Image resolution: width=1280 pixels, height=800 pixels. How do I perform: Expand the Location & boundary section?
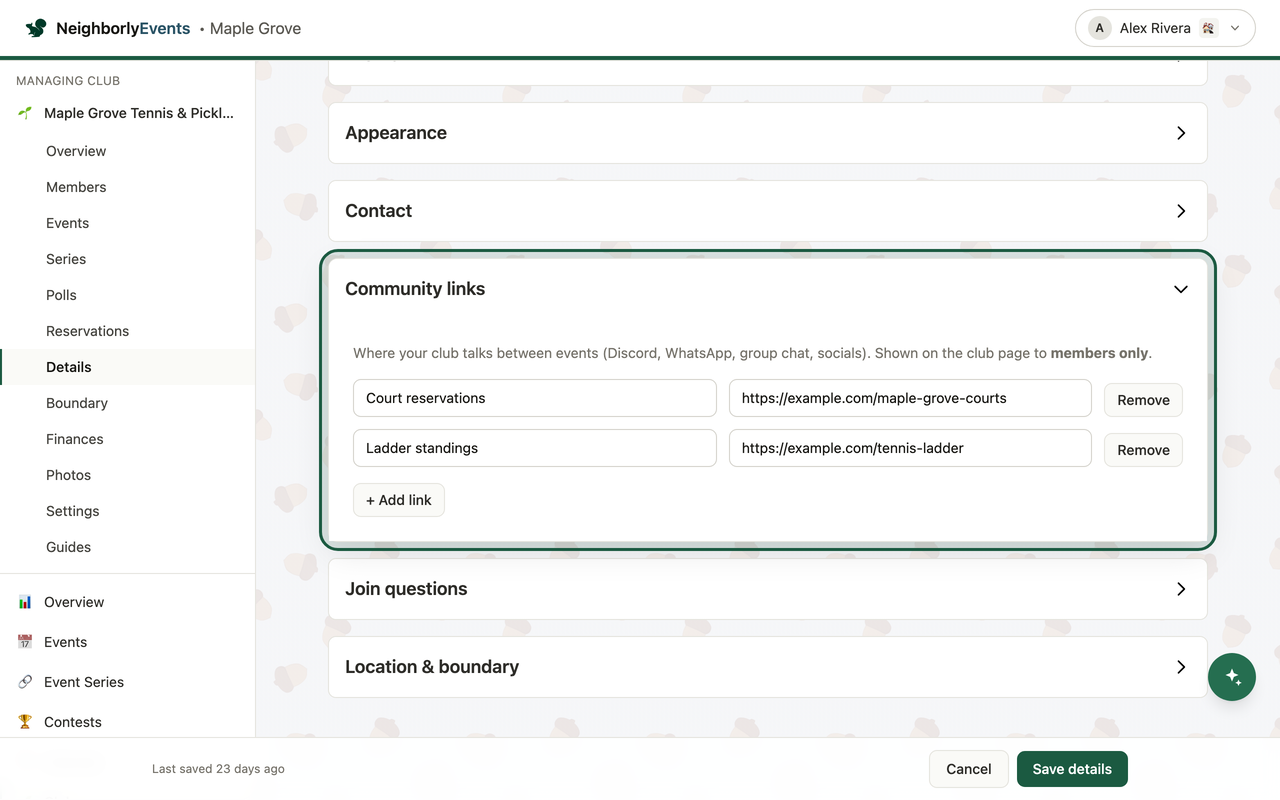coord(768,667)
